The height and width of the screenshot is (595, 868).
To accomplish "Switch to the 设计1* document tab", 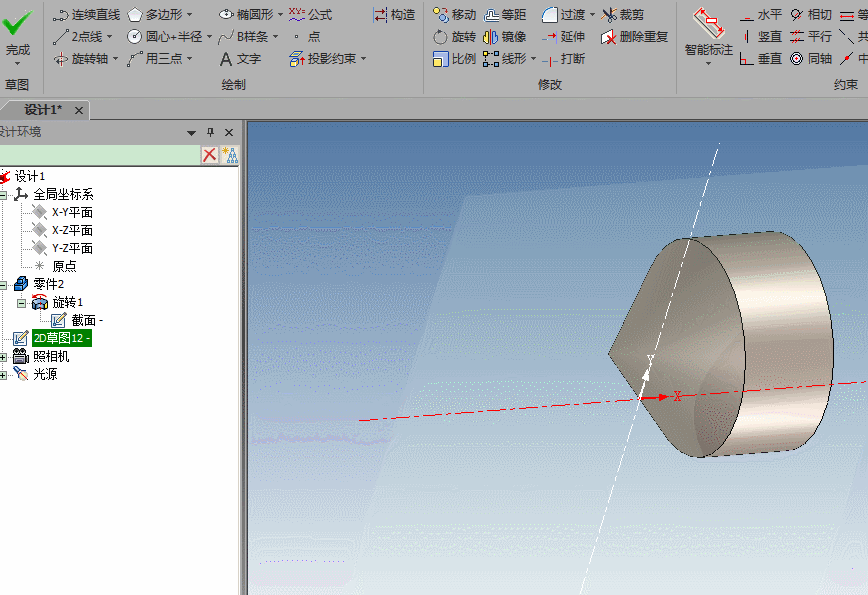I will 43,110.
